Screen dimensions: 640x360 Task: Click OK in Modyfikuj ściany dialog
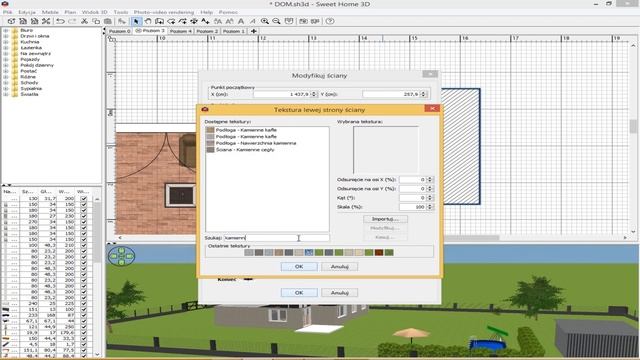(299, 293)
